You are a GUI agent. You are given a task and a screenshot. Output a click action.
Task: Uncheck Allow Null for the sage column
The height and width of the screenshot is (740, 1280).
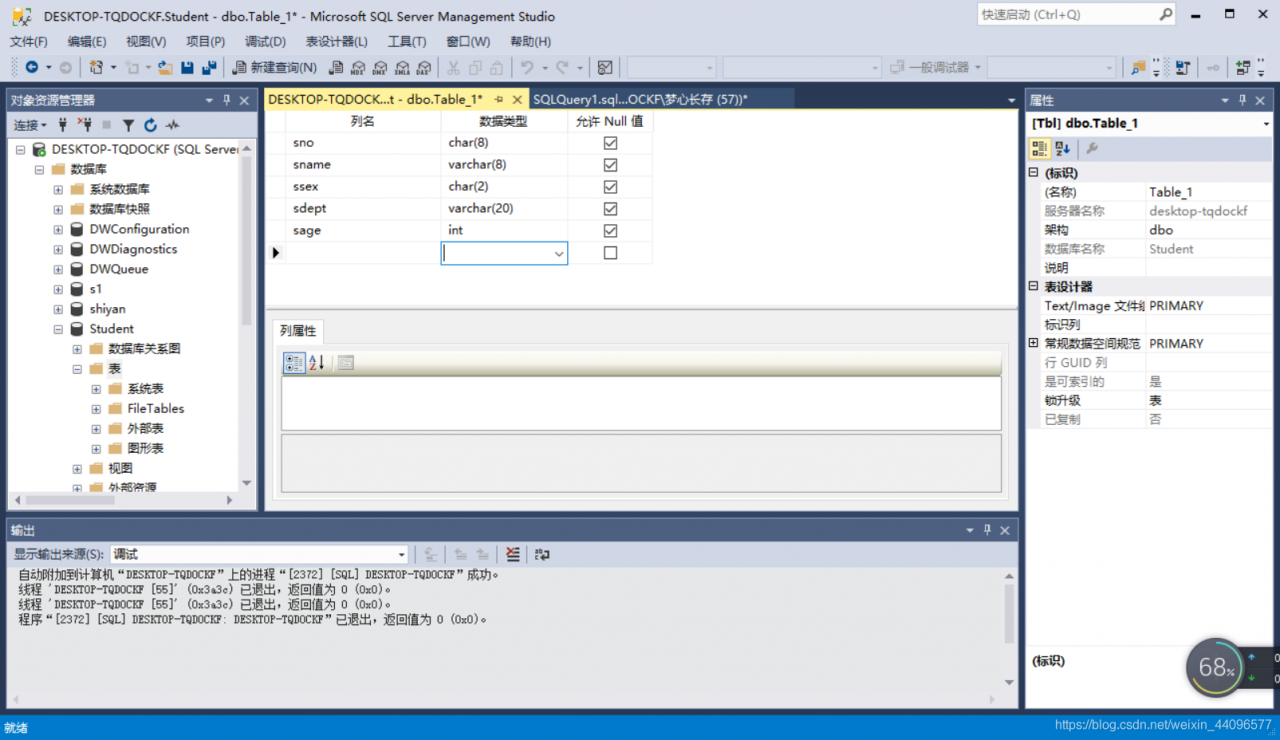(x=610, y=231)
